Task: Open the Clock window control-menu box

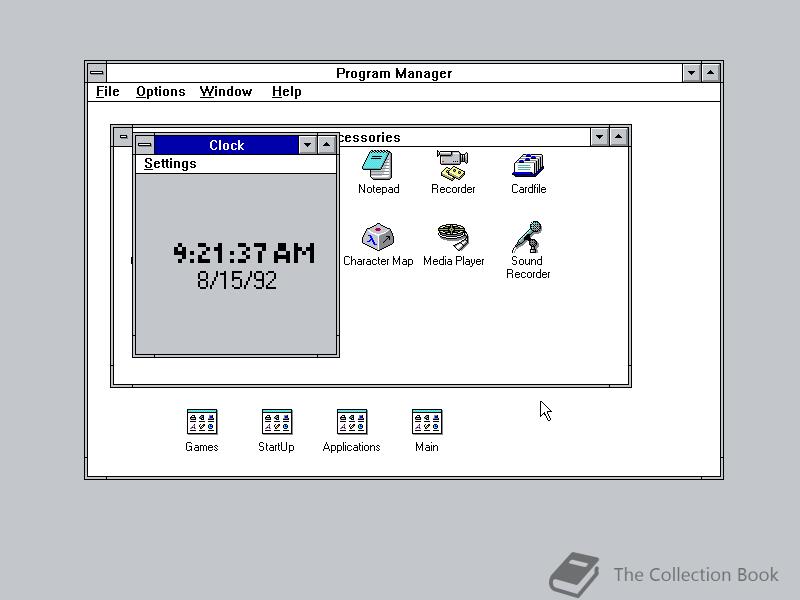Action: (145, 145)
